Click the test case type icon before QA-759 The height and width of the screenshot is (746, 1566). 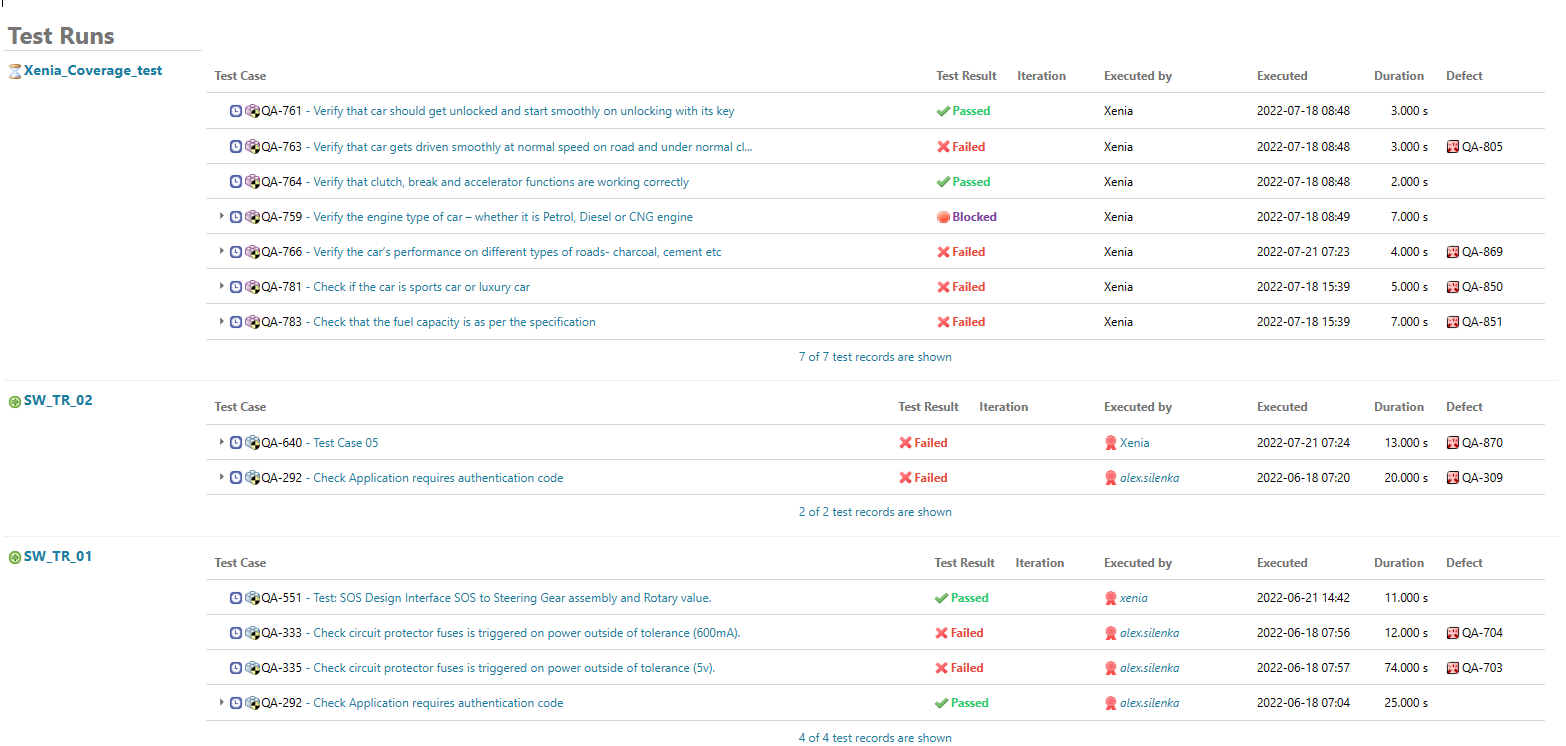pyautogui.click(x=253, y=217)
